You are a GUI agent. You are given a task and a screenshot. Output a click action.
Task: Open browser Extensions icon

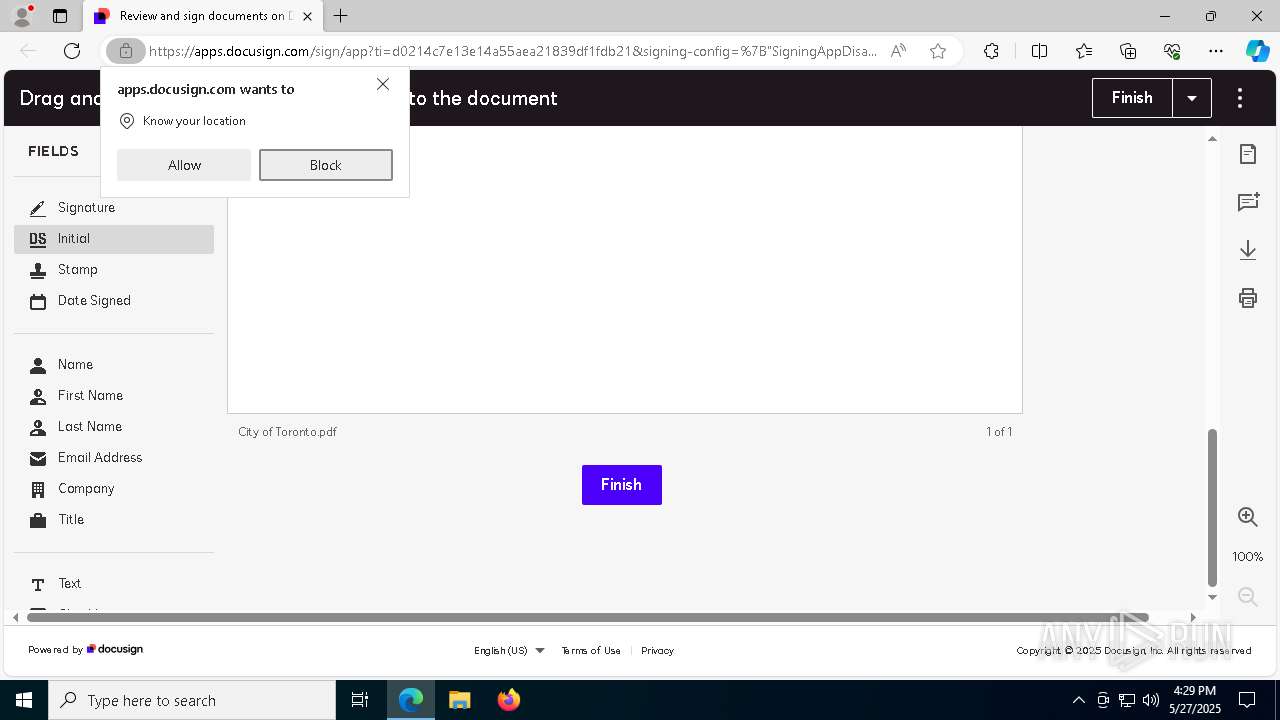pos(991,51)
